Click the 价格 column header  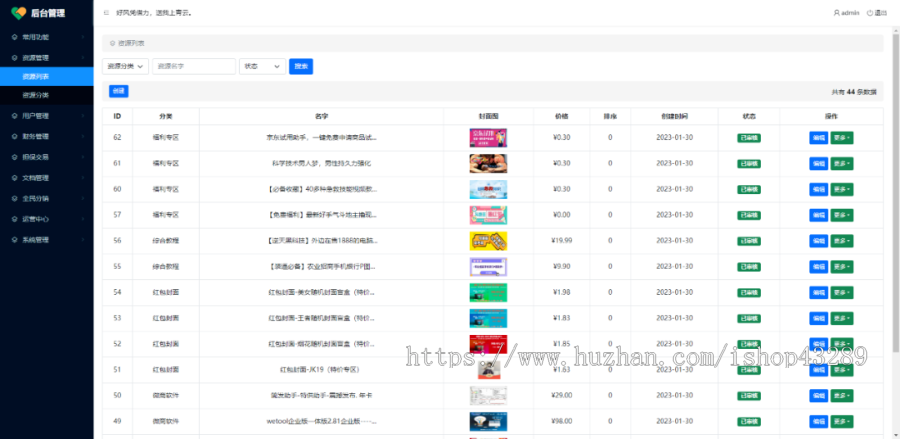[x=561, y=116]
